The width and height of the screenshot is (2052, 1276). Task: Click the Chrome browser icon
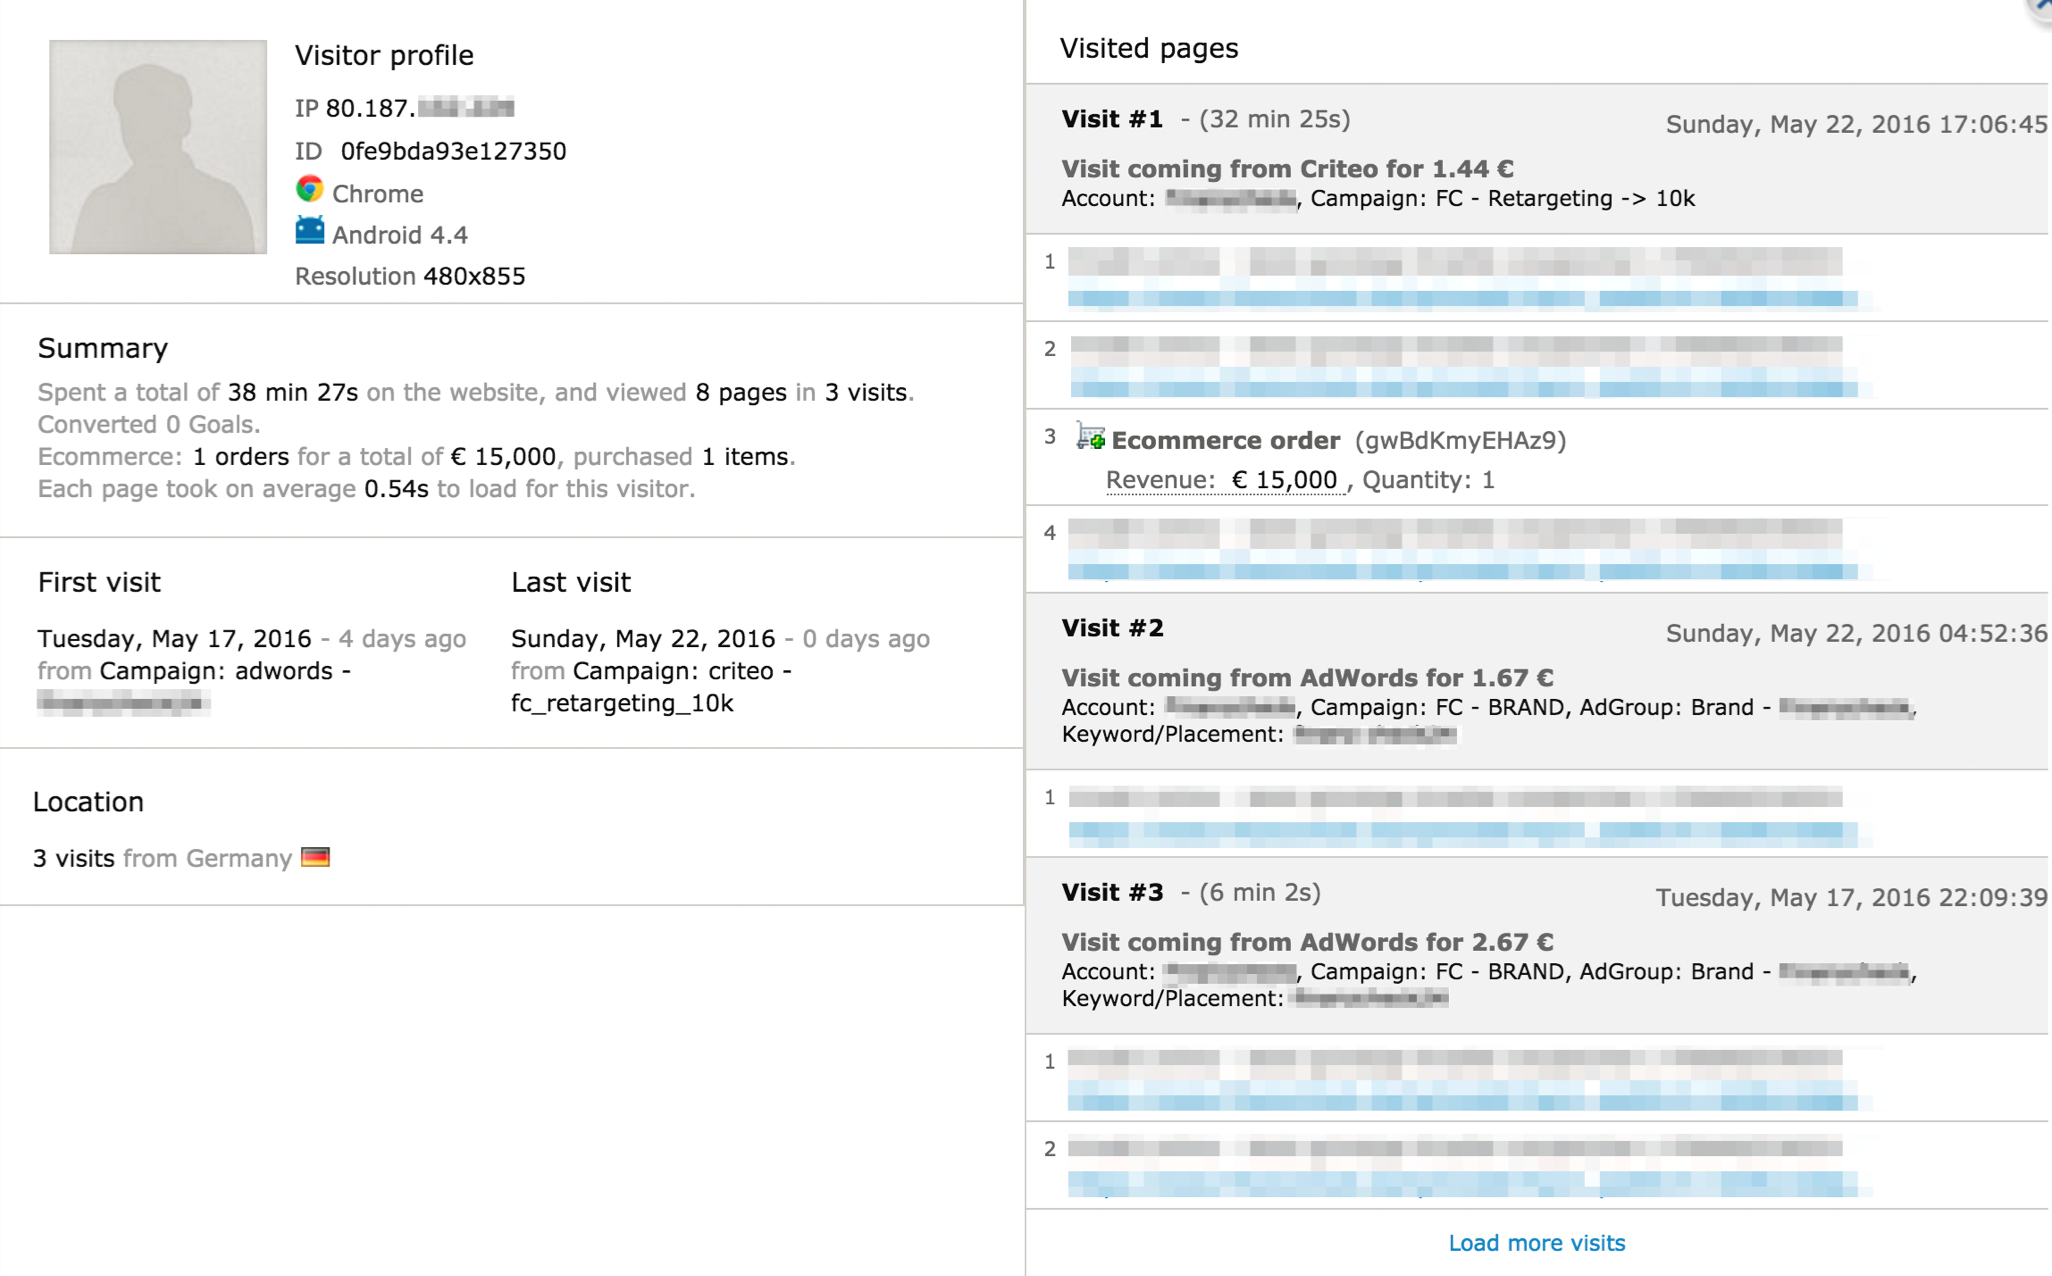[x=310, y=190]
